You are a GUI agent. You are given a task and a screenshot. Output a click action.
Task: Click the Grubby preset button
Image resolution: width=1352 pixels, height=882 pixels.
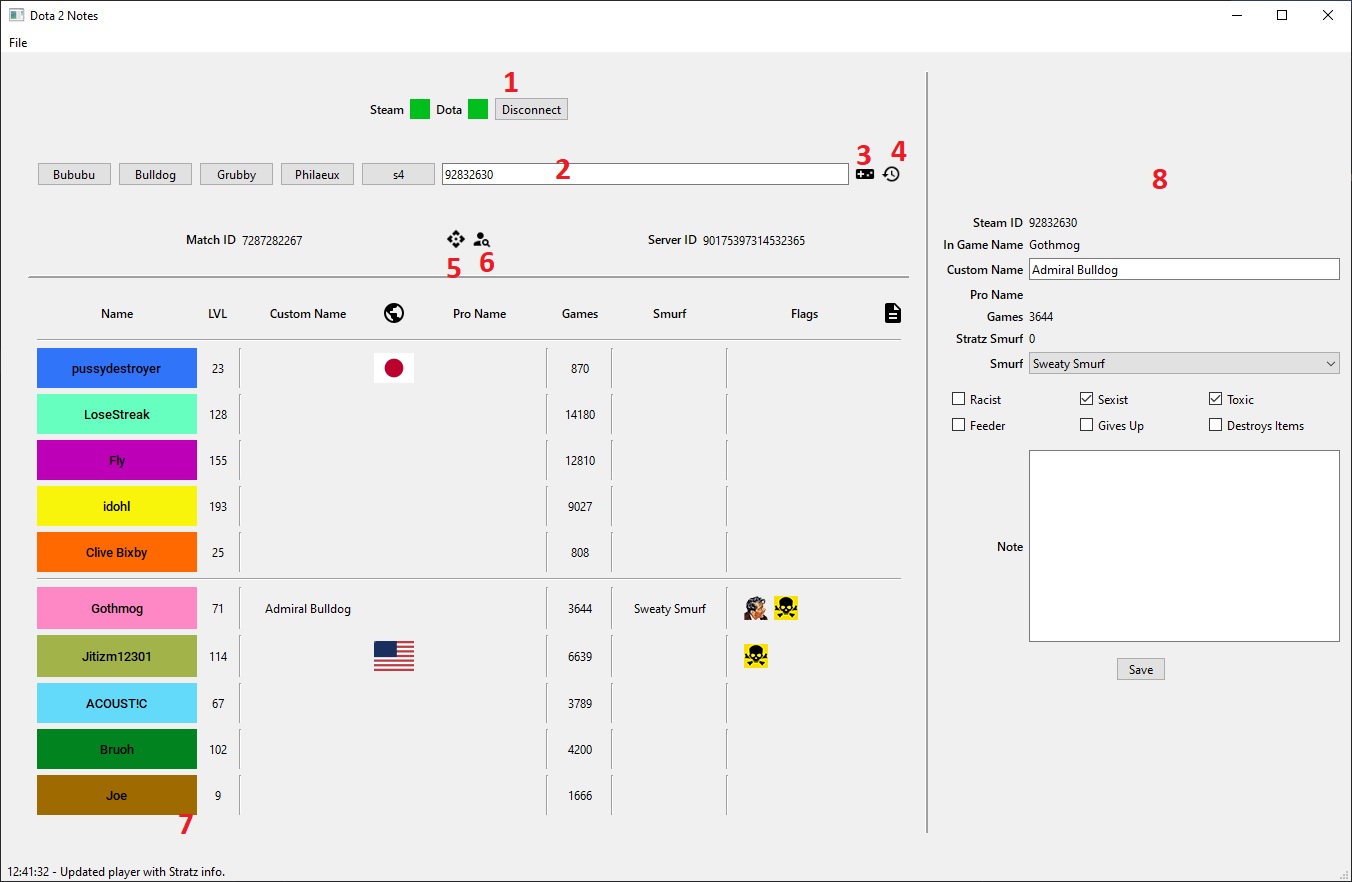(236, 174)
